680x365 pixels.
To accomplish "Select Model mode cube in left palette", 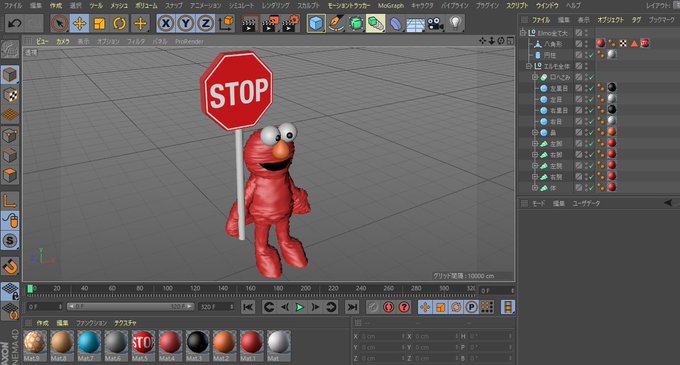I will [10, 75].
